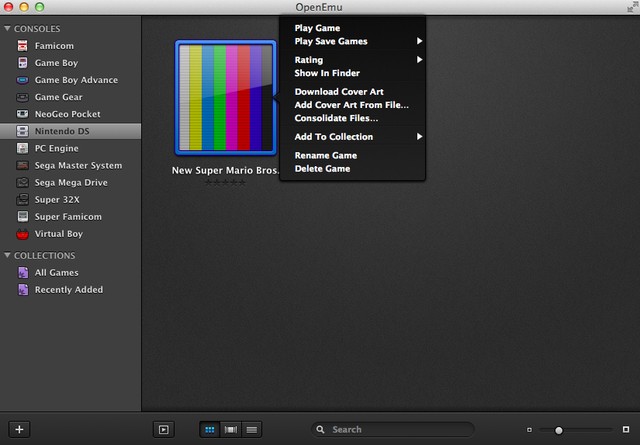
Task: Choose Download Cover Art from context menu
Action: pos(339,92)
